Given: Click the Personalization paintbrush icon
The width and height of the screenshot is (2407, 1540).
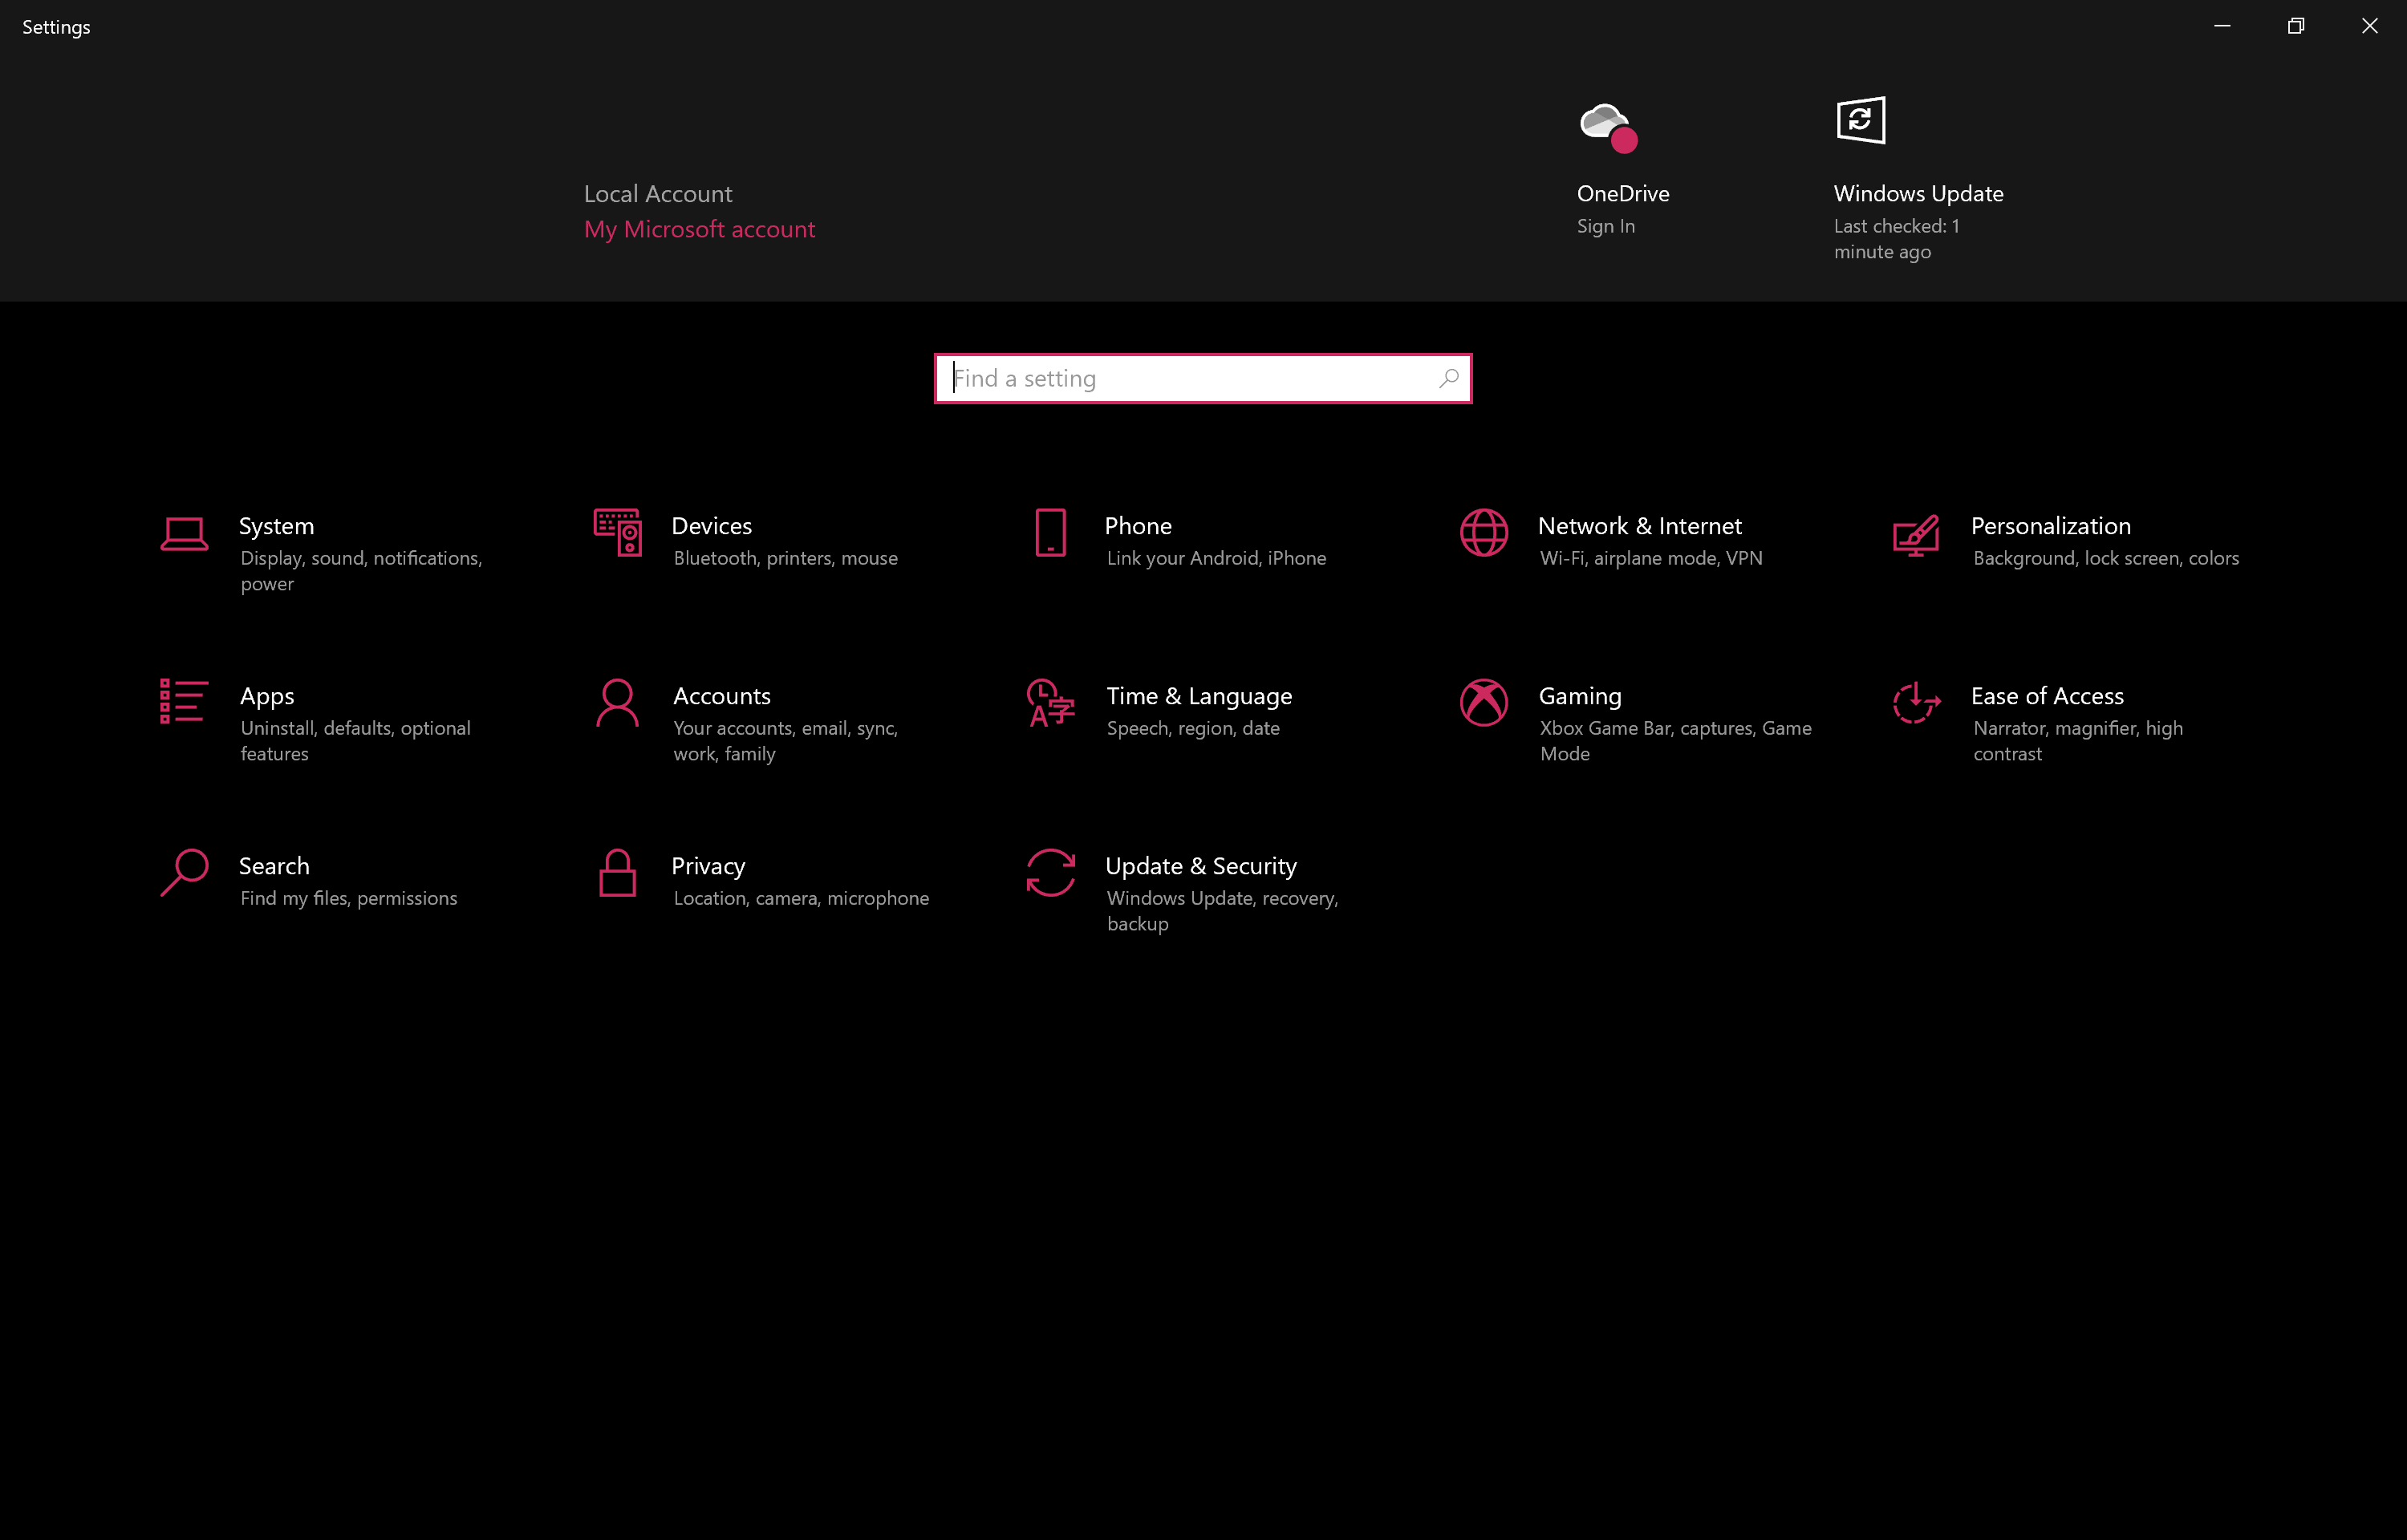Looking at the screenshot, I should 1915,535.
